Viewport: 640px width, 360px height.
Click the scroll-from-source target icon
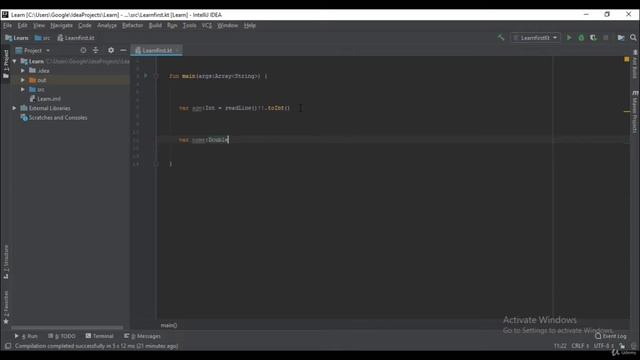point(83,50)
